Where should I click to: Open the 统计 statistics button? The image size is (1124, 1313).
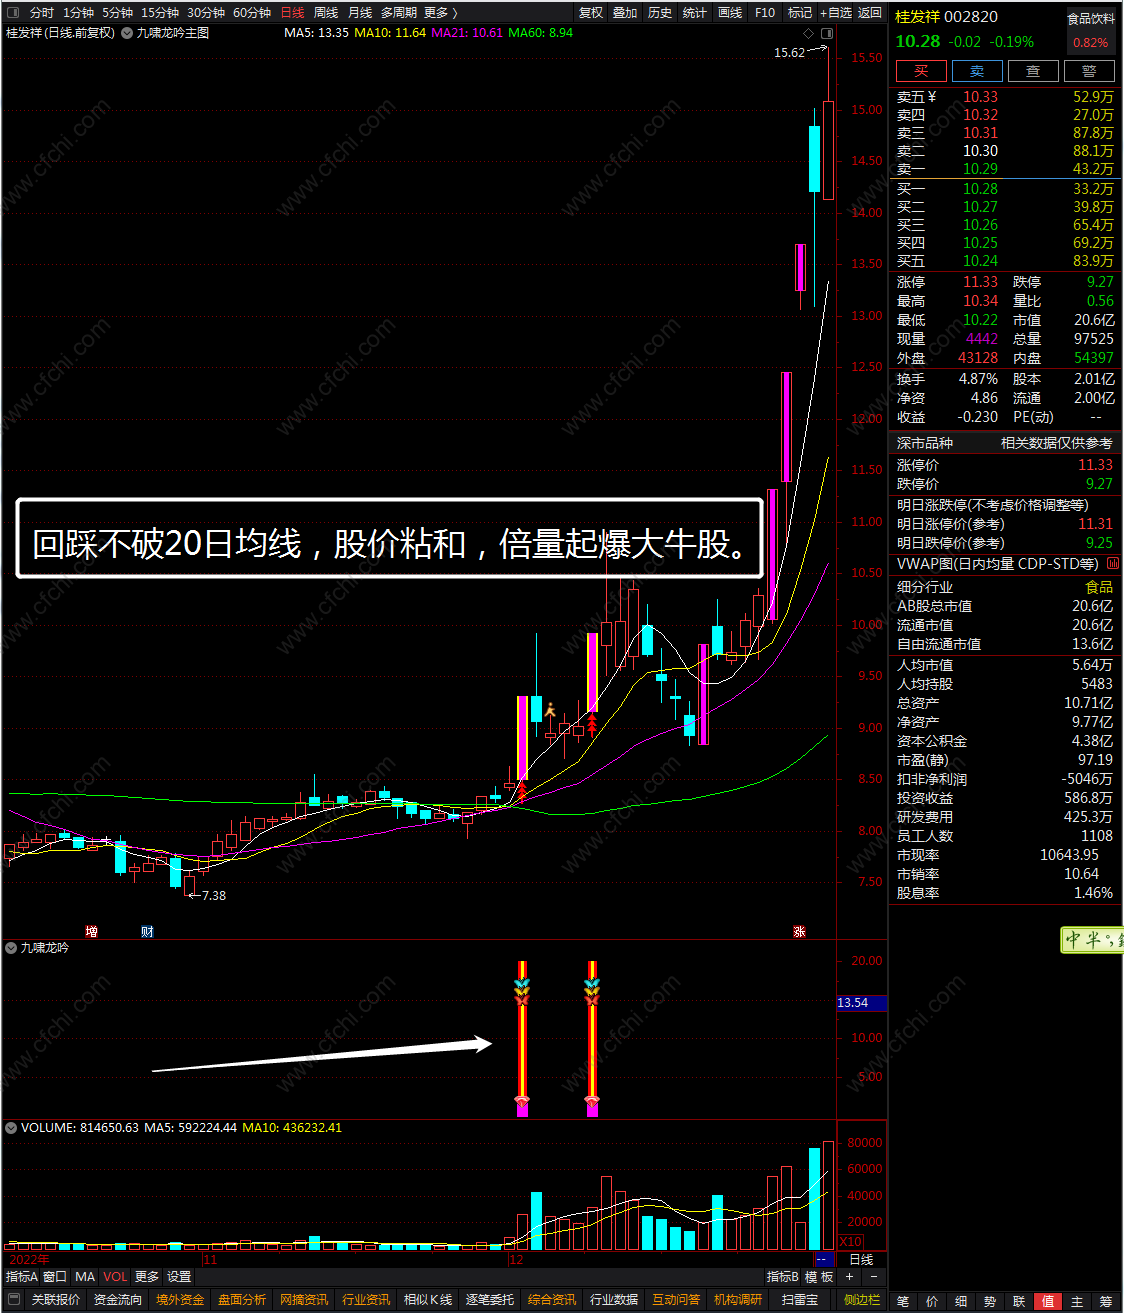[695, 13]
